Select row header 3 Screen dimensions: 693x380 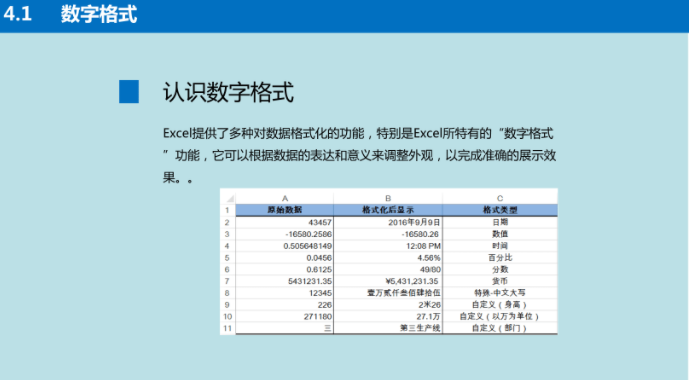[x=228, y=234]
